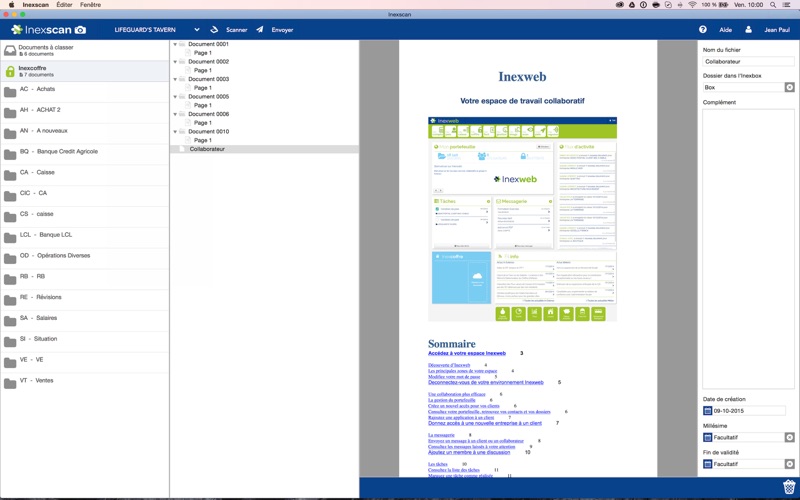Click the Scanner tool icon
Screen dimensions: 800x500
pyautogui.click(x=214, y=30)
